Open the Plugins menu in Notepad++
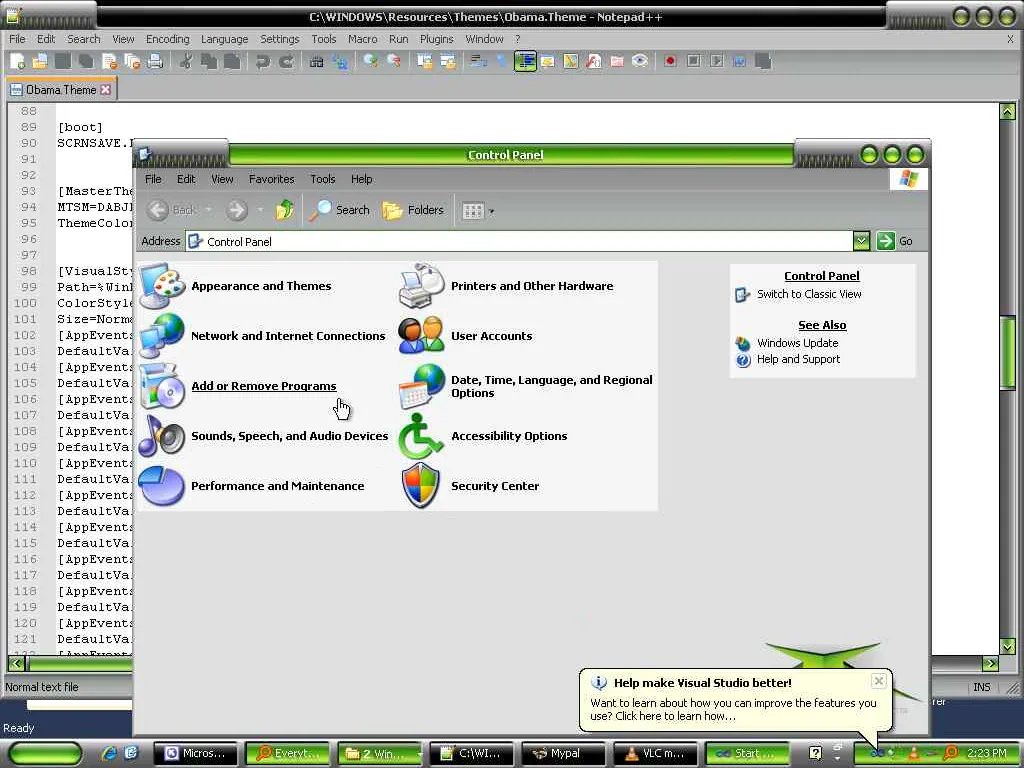 pyautogui.click(x=436, y=39)
